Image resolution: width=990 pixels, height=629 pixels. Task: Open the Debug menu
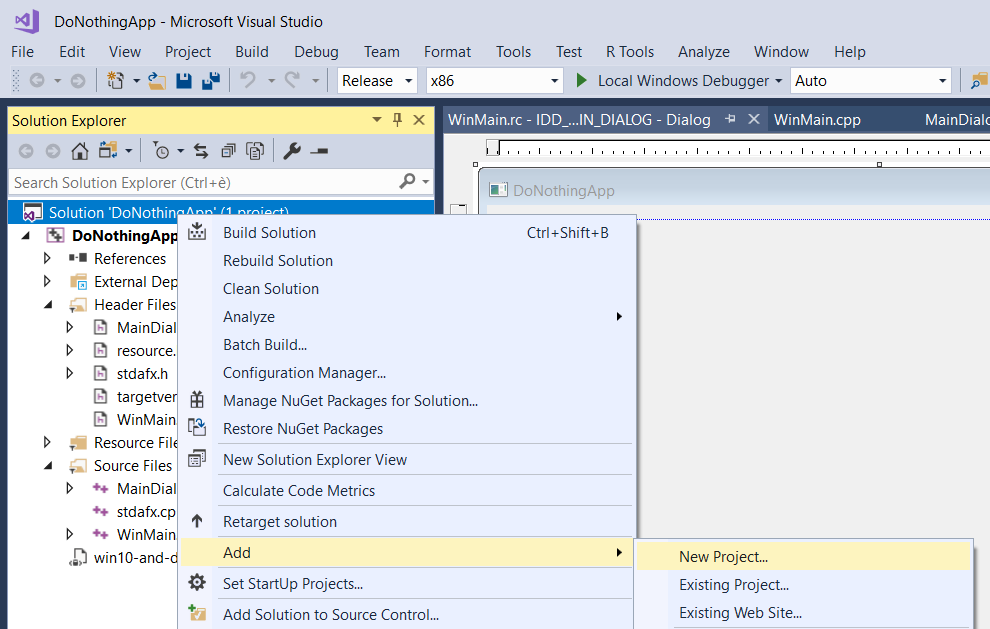click(x=316, y=52)
